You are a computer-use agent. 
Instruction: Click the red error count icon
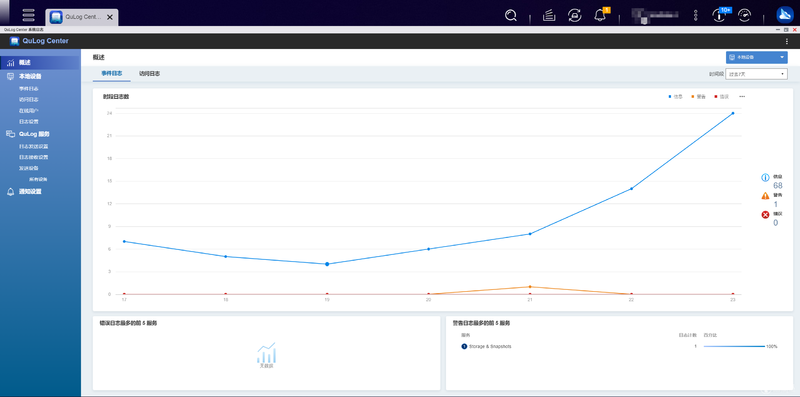point(765,215)
